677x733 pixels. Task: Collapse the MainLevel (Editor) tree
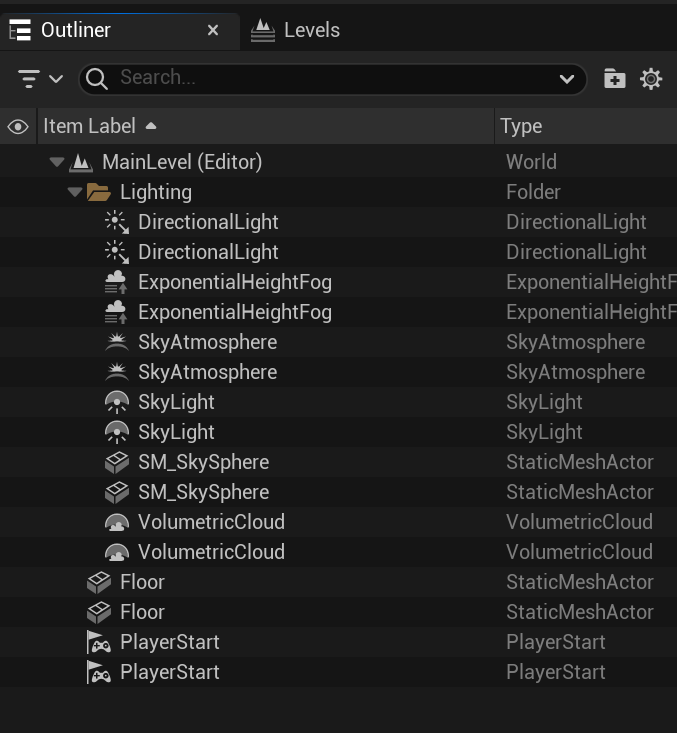click(x=57, y=162)
